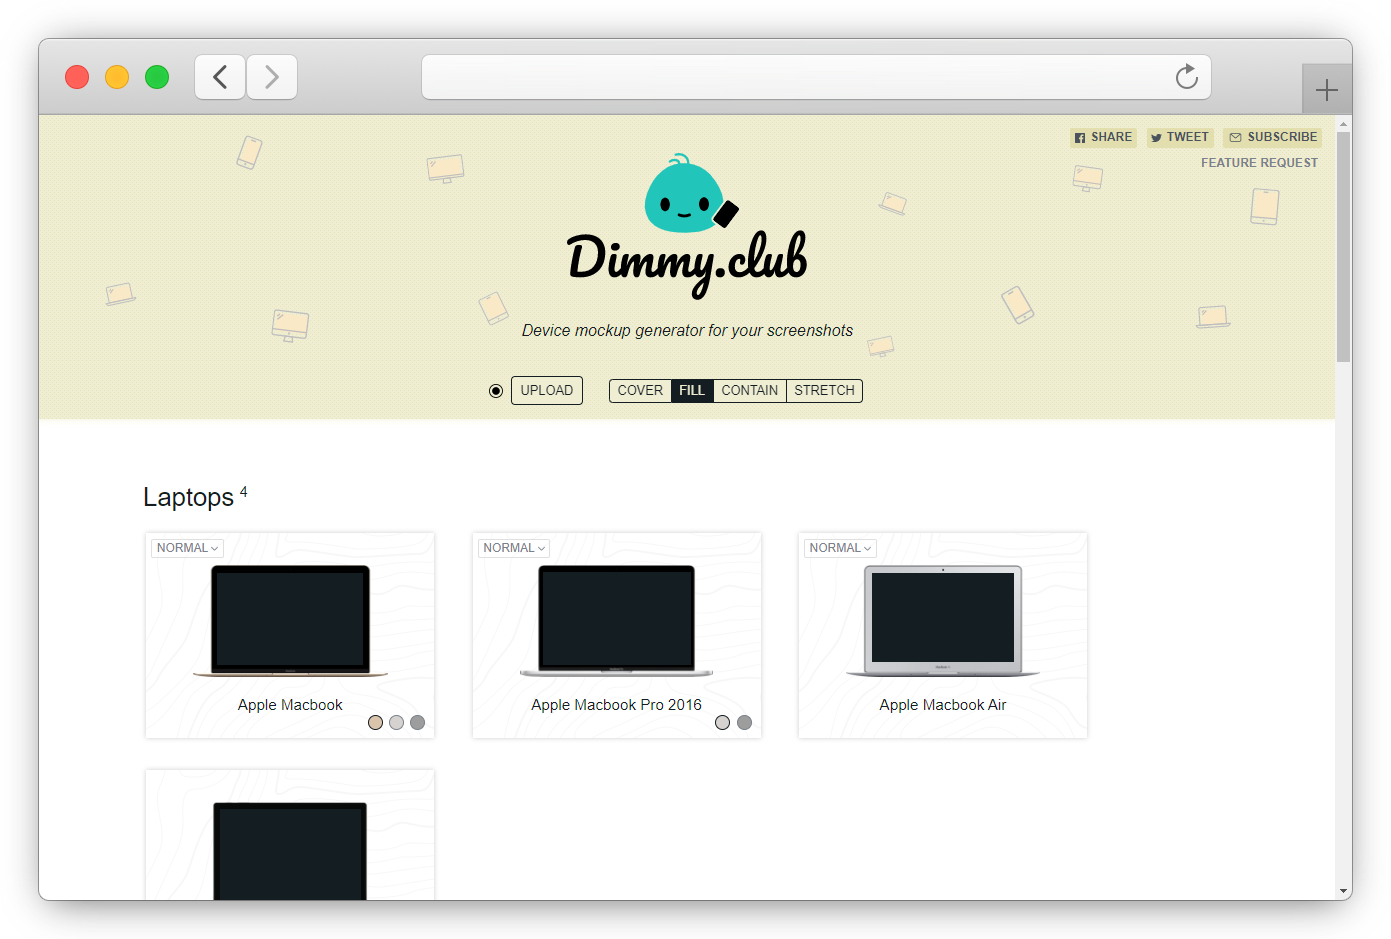Reload the page with the refresh icon
Viewport: 1391px width, 939px height.
[x=1186, y=77]
